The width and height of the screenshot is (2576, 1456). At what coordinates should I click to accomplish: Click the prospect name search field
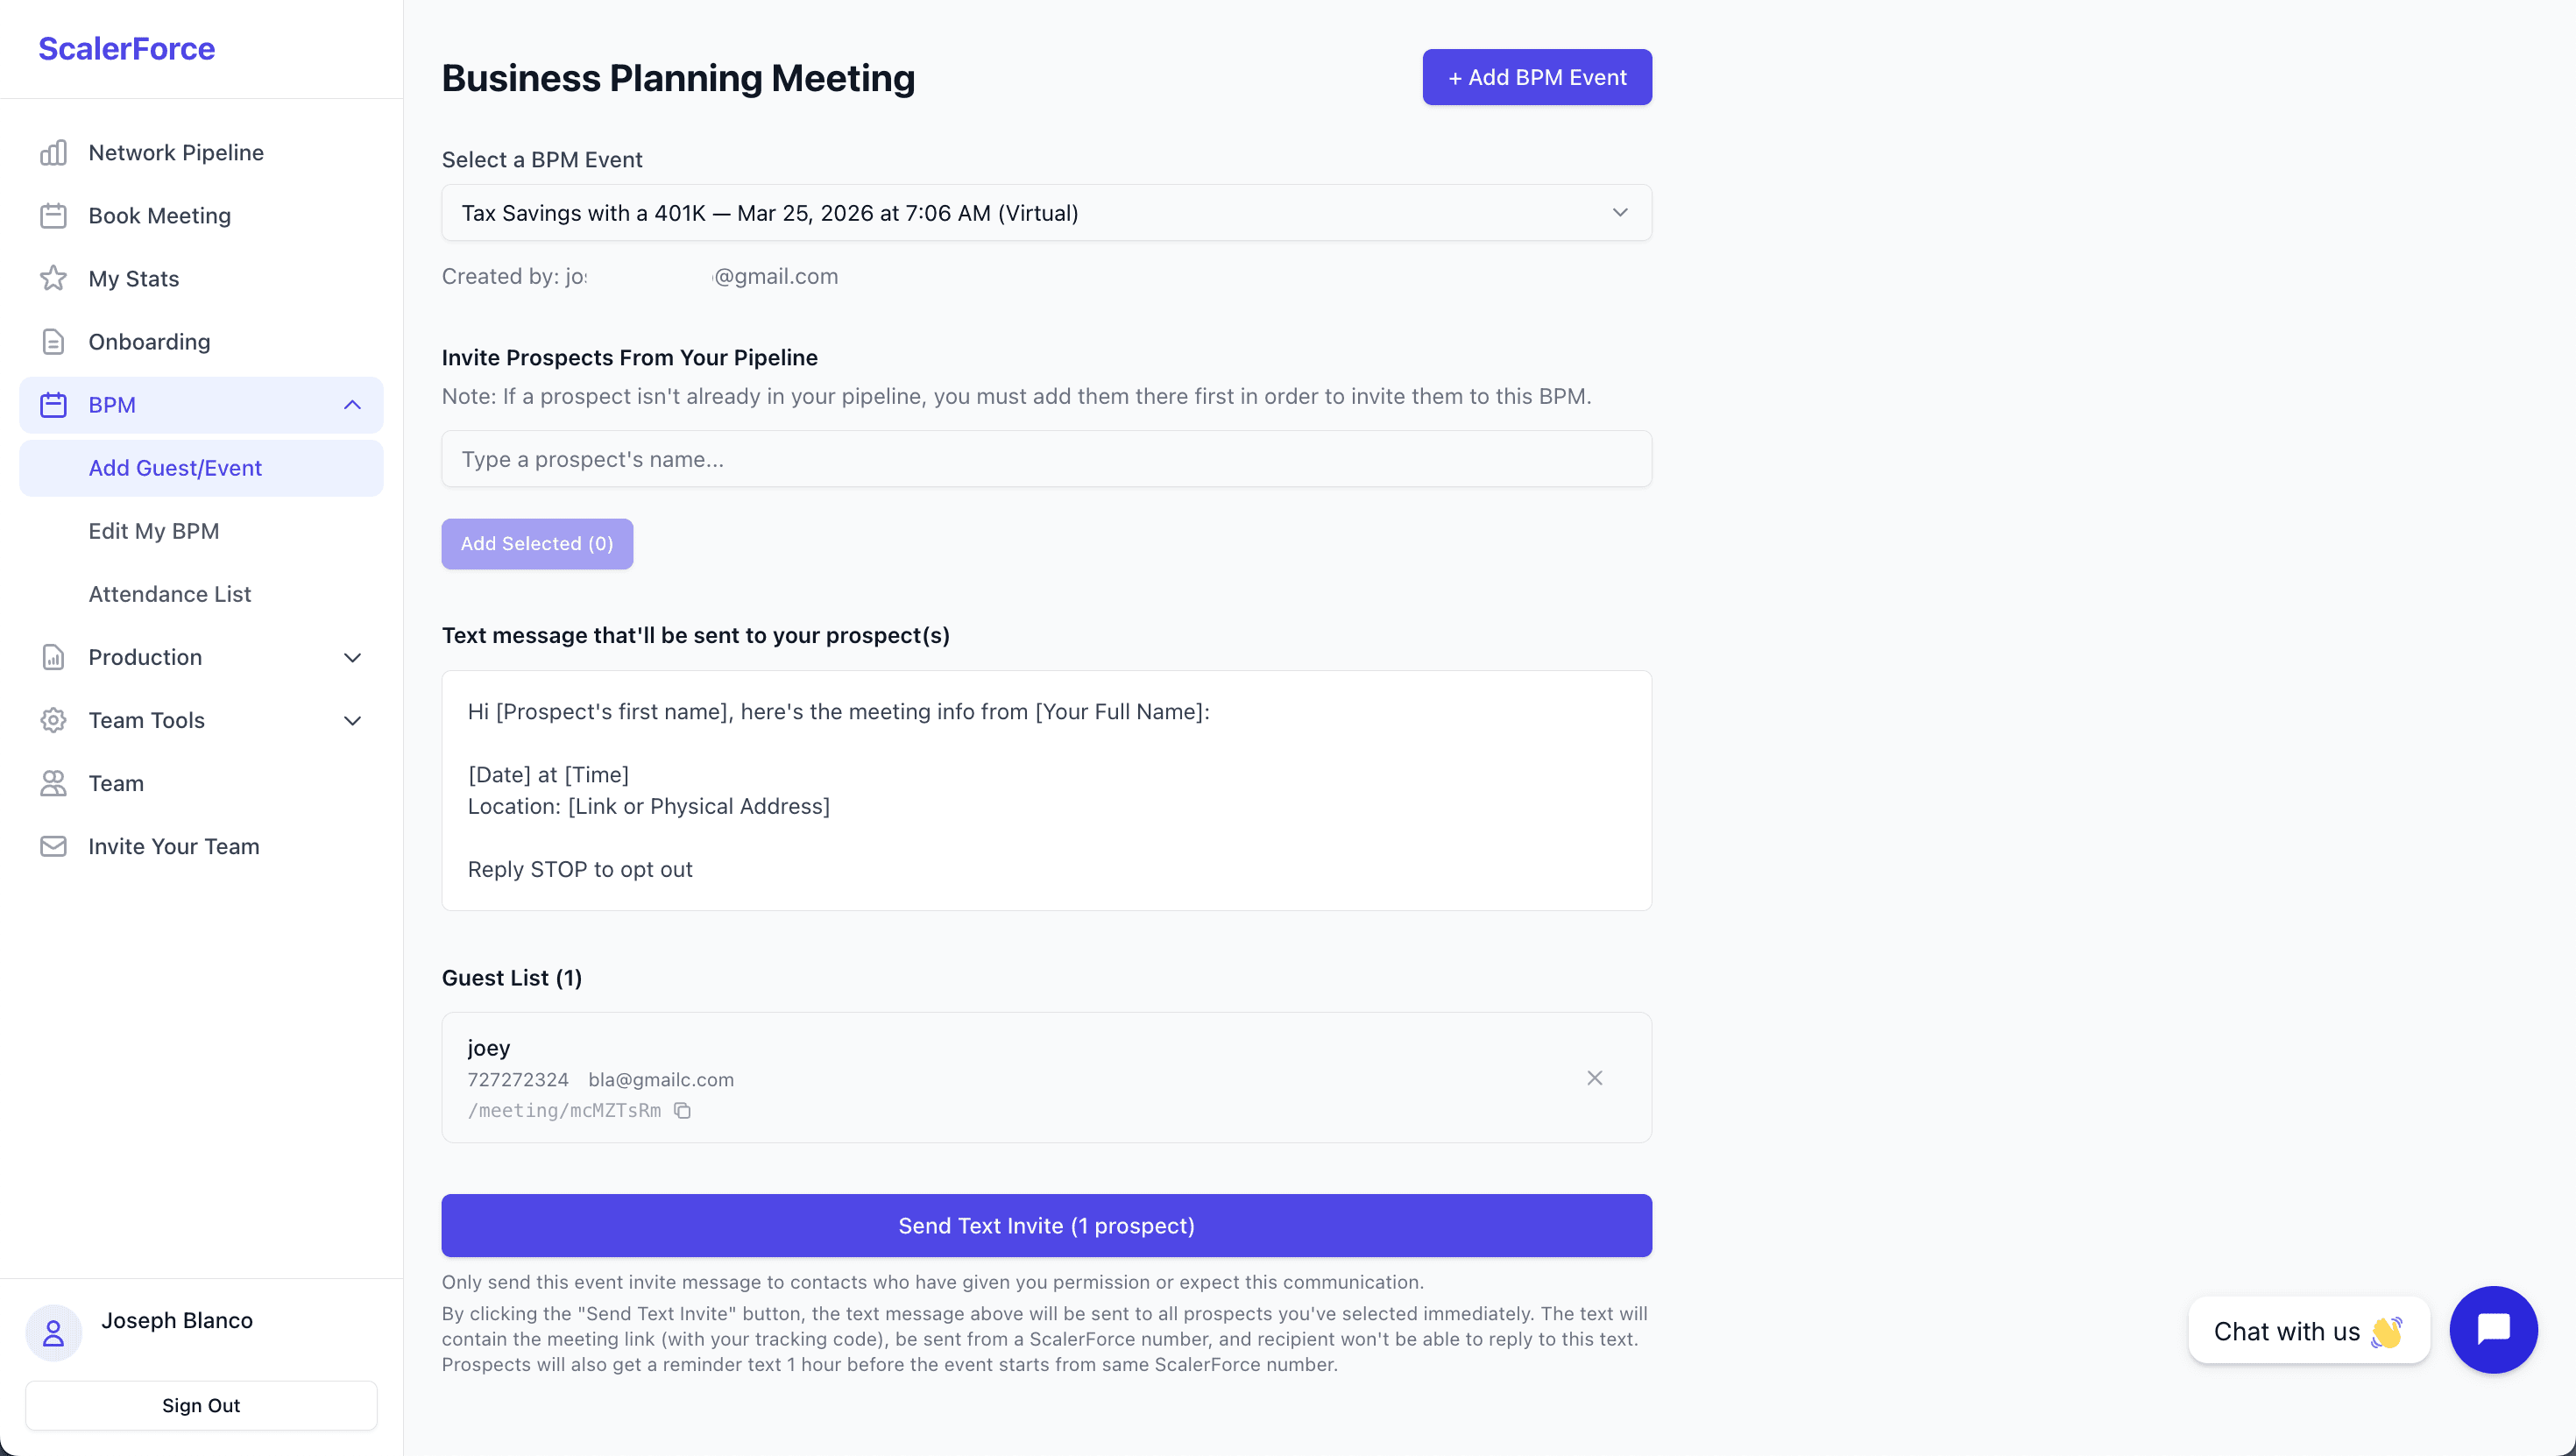pyautogui.click(x=1046, y=459)
